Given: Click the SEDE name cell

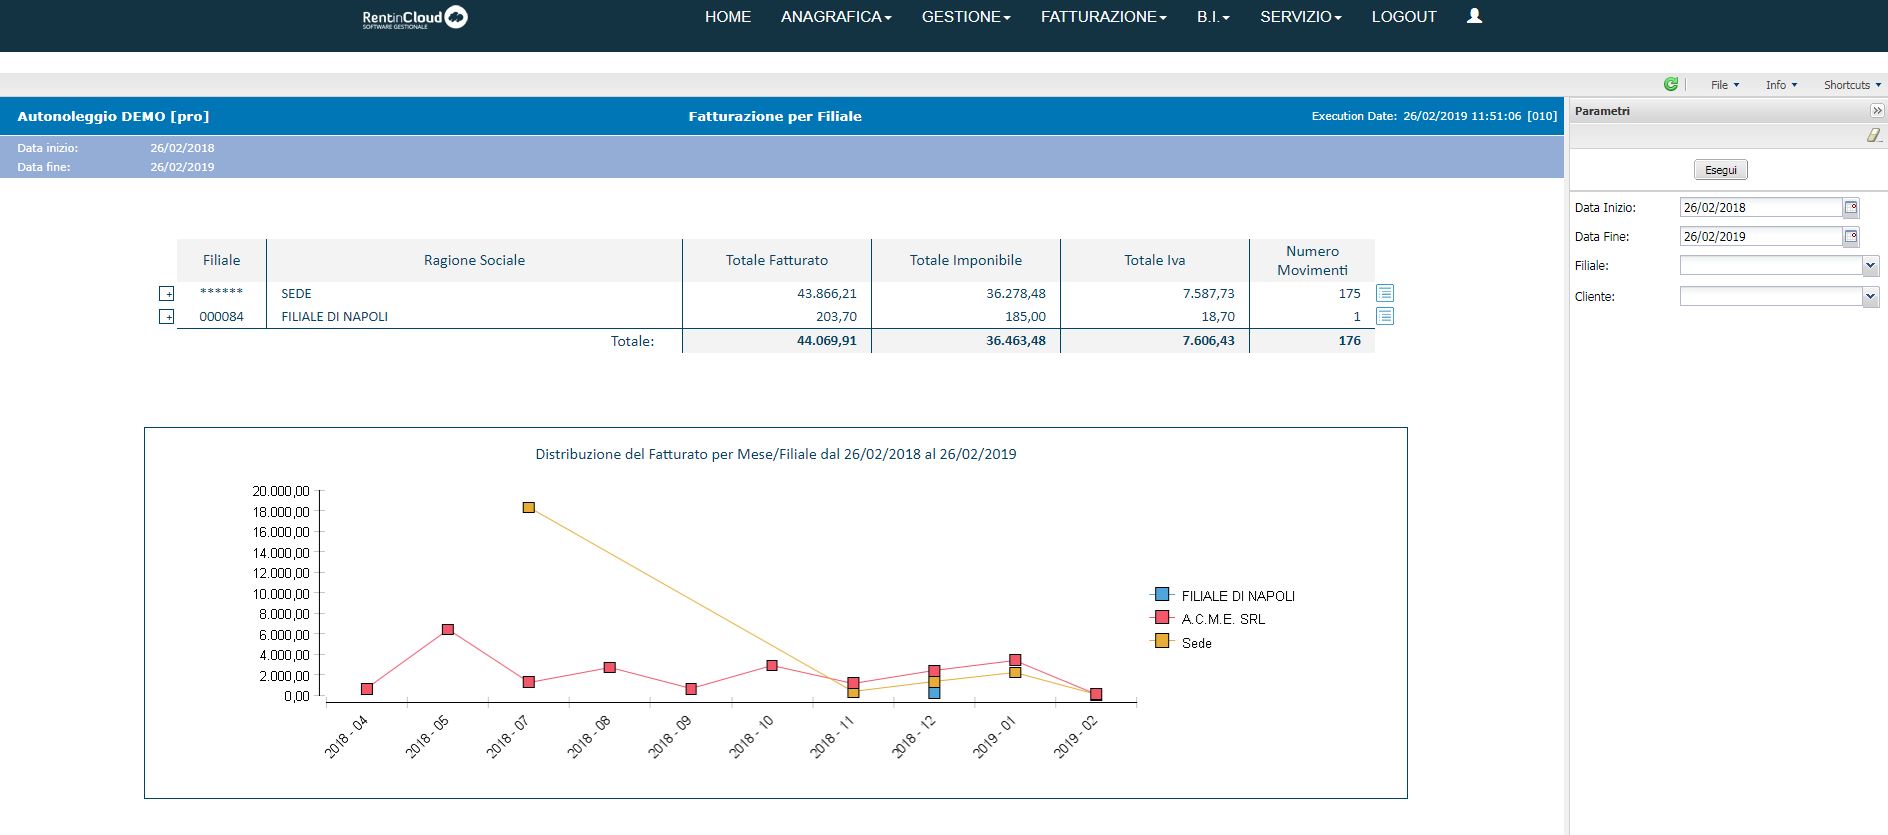Looking at the screenshot, I should pos(296,294).
